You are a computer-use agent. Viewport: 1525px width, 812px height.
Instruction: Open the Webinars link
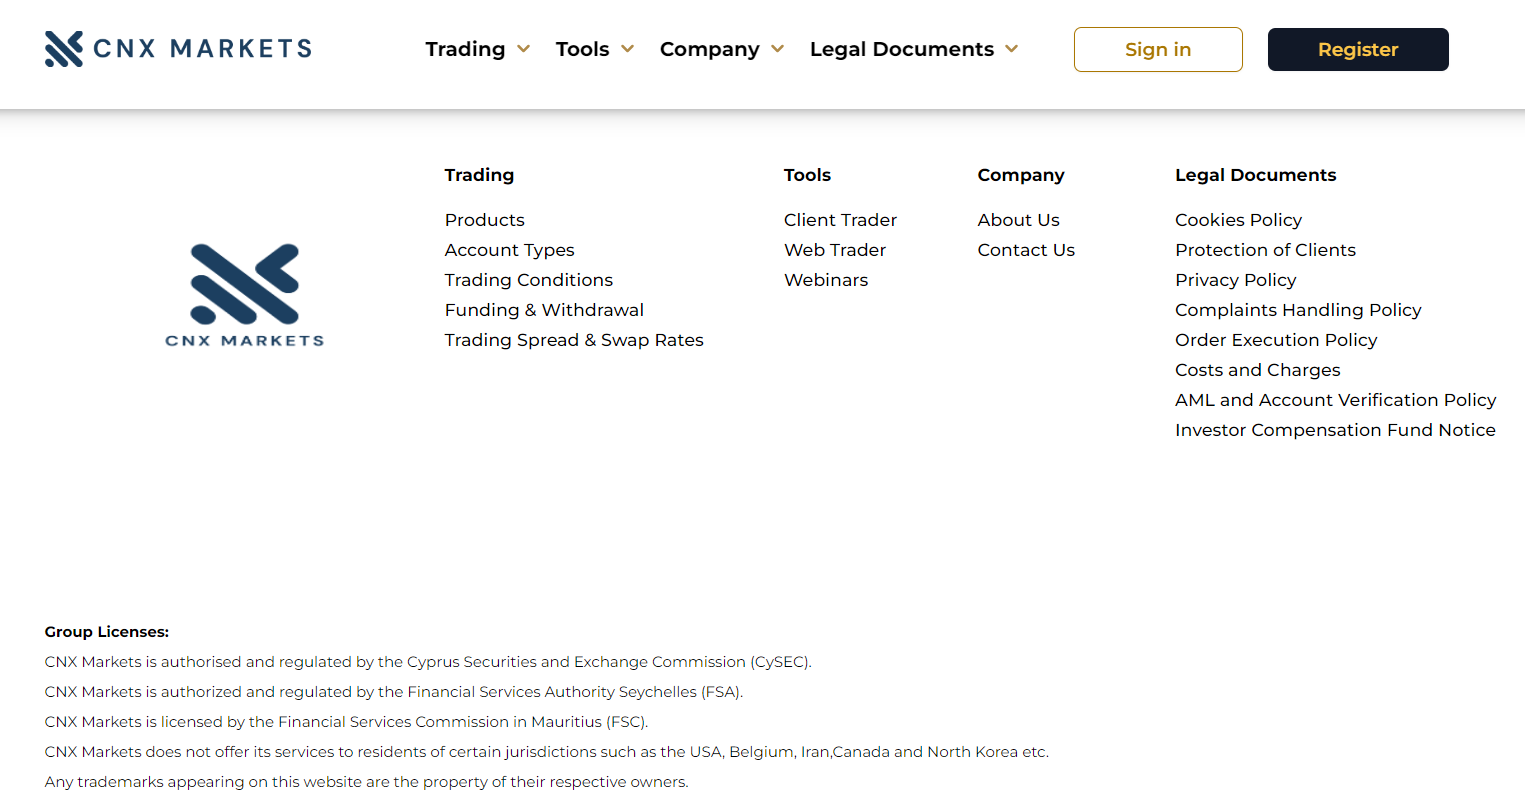(826, 280)
